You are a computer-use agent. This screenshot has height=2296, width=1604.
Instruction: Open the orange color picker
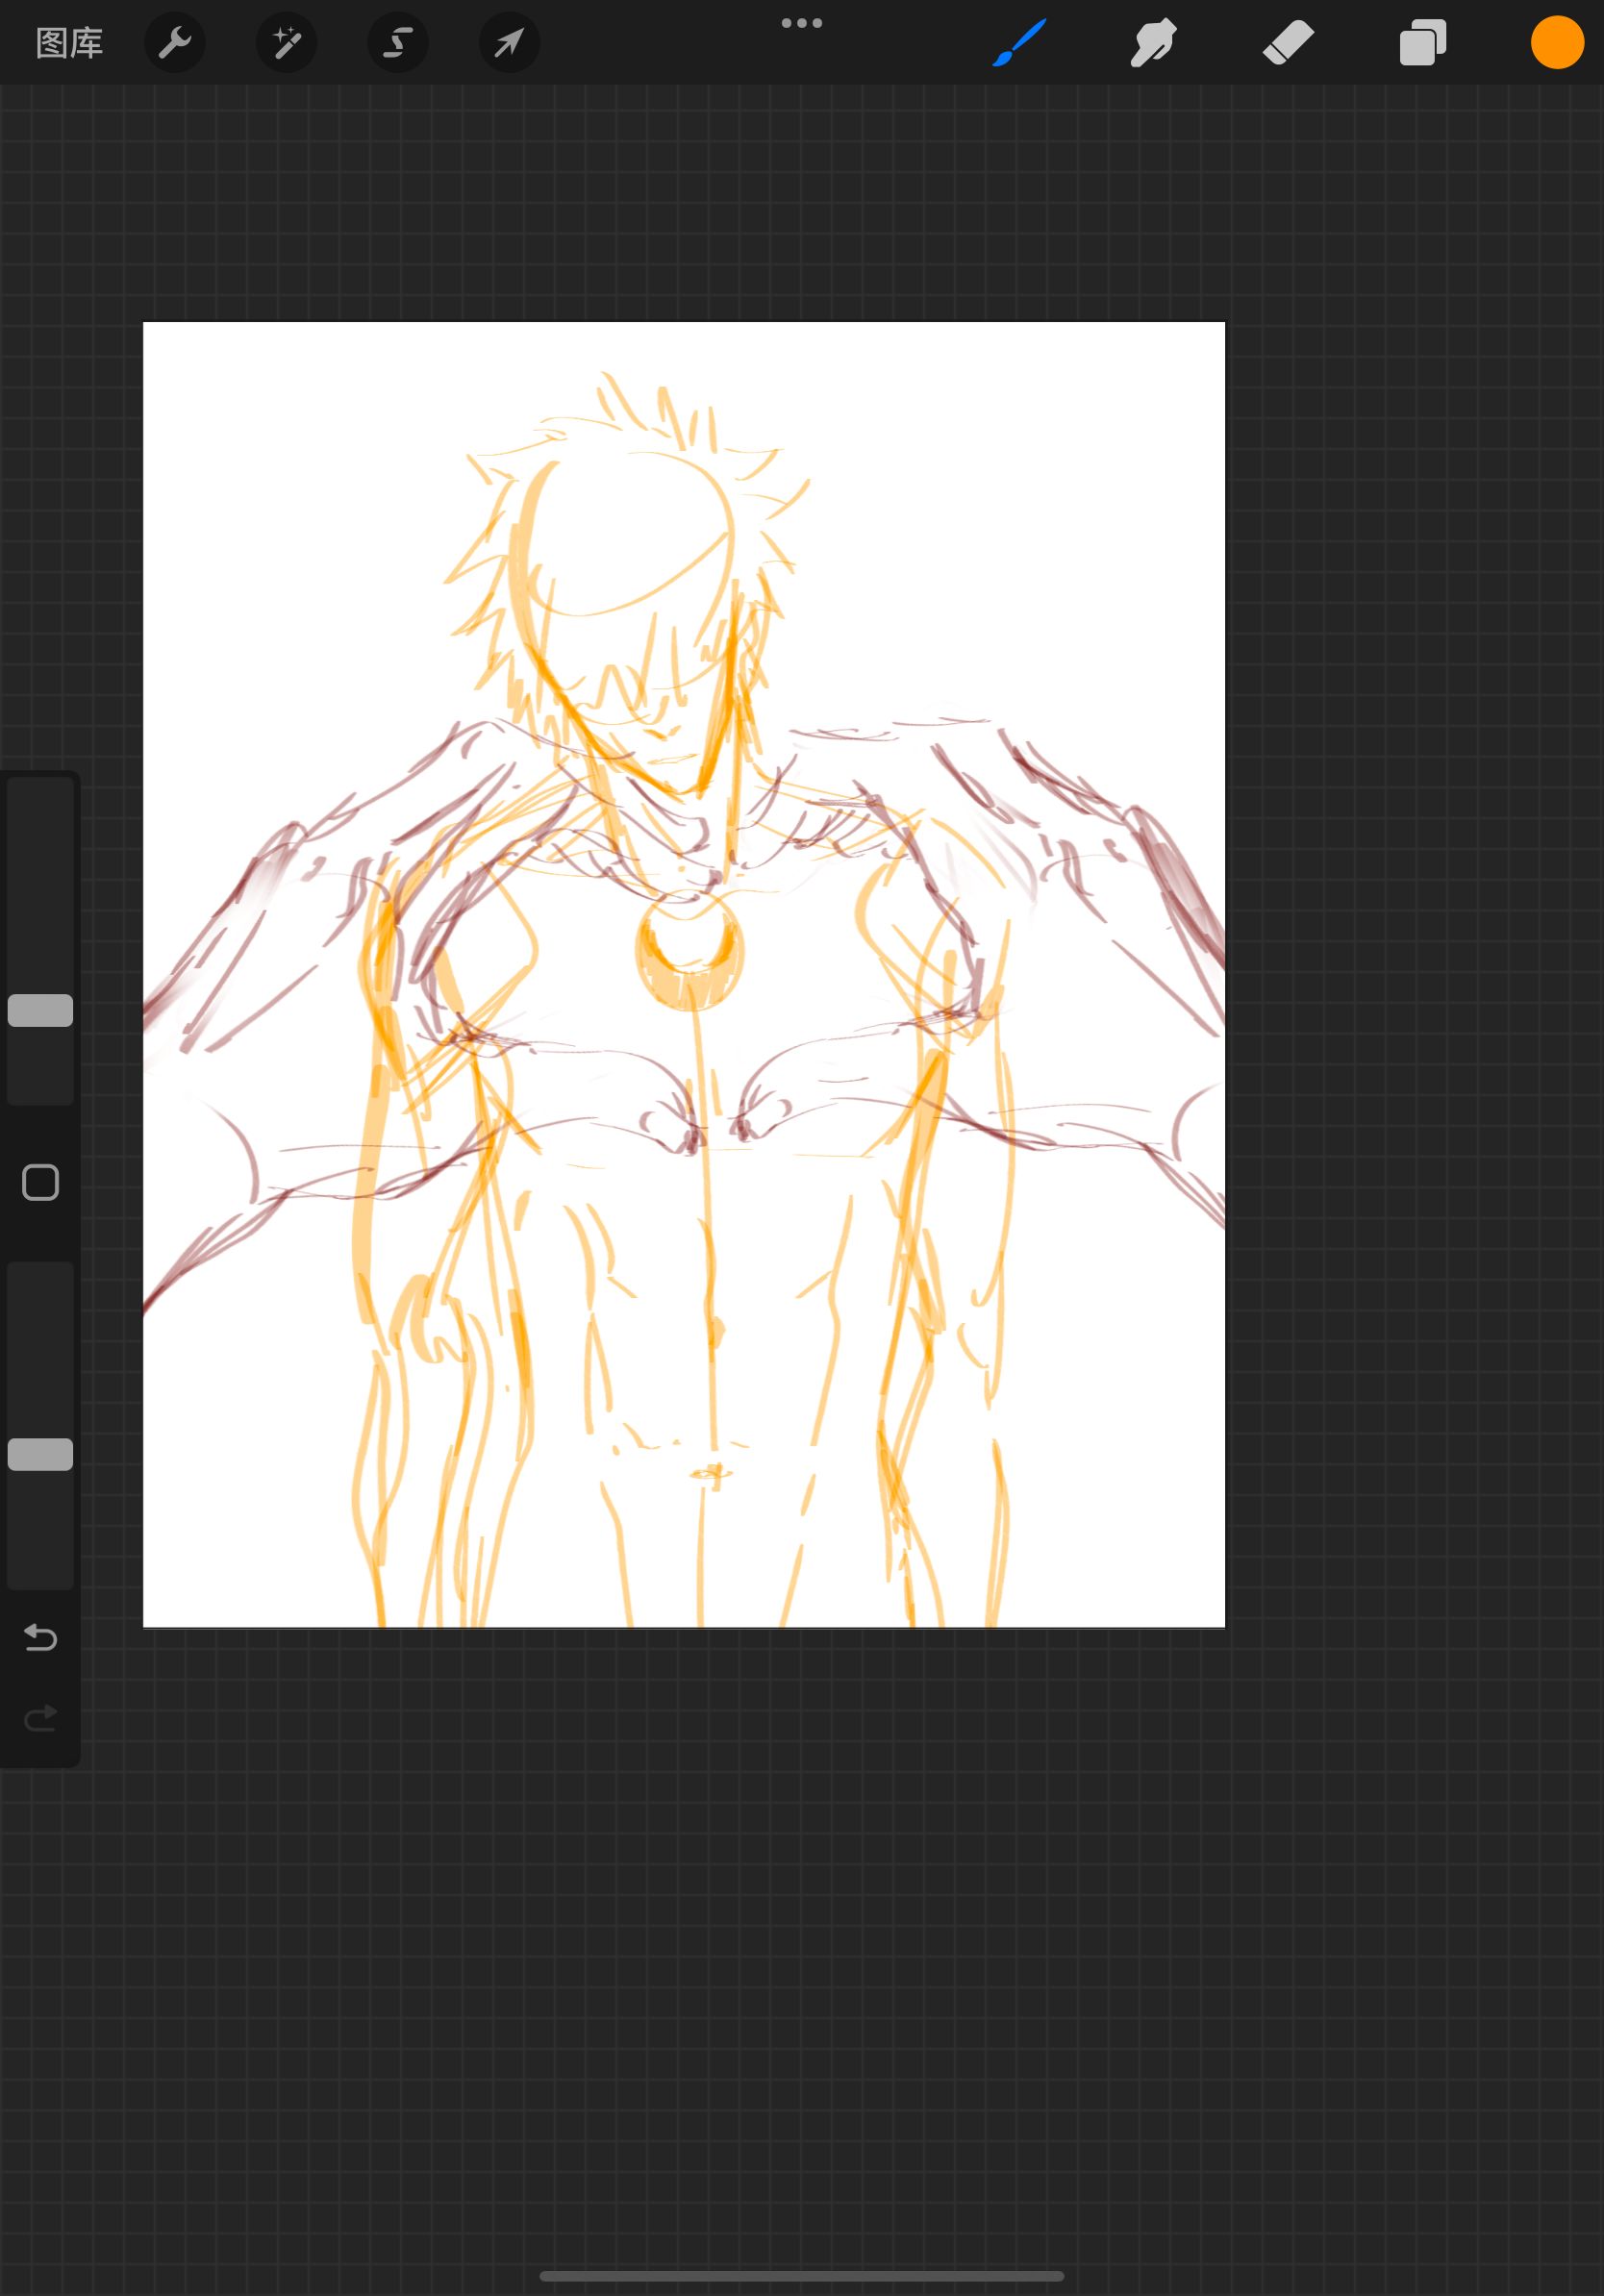tap(1557, 43)
